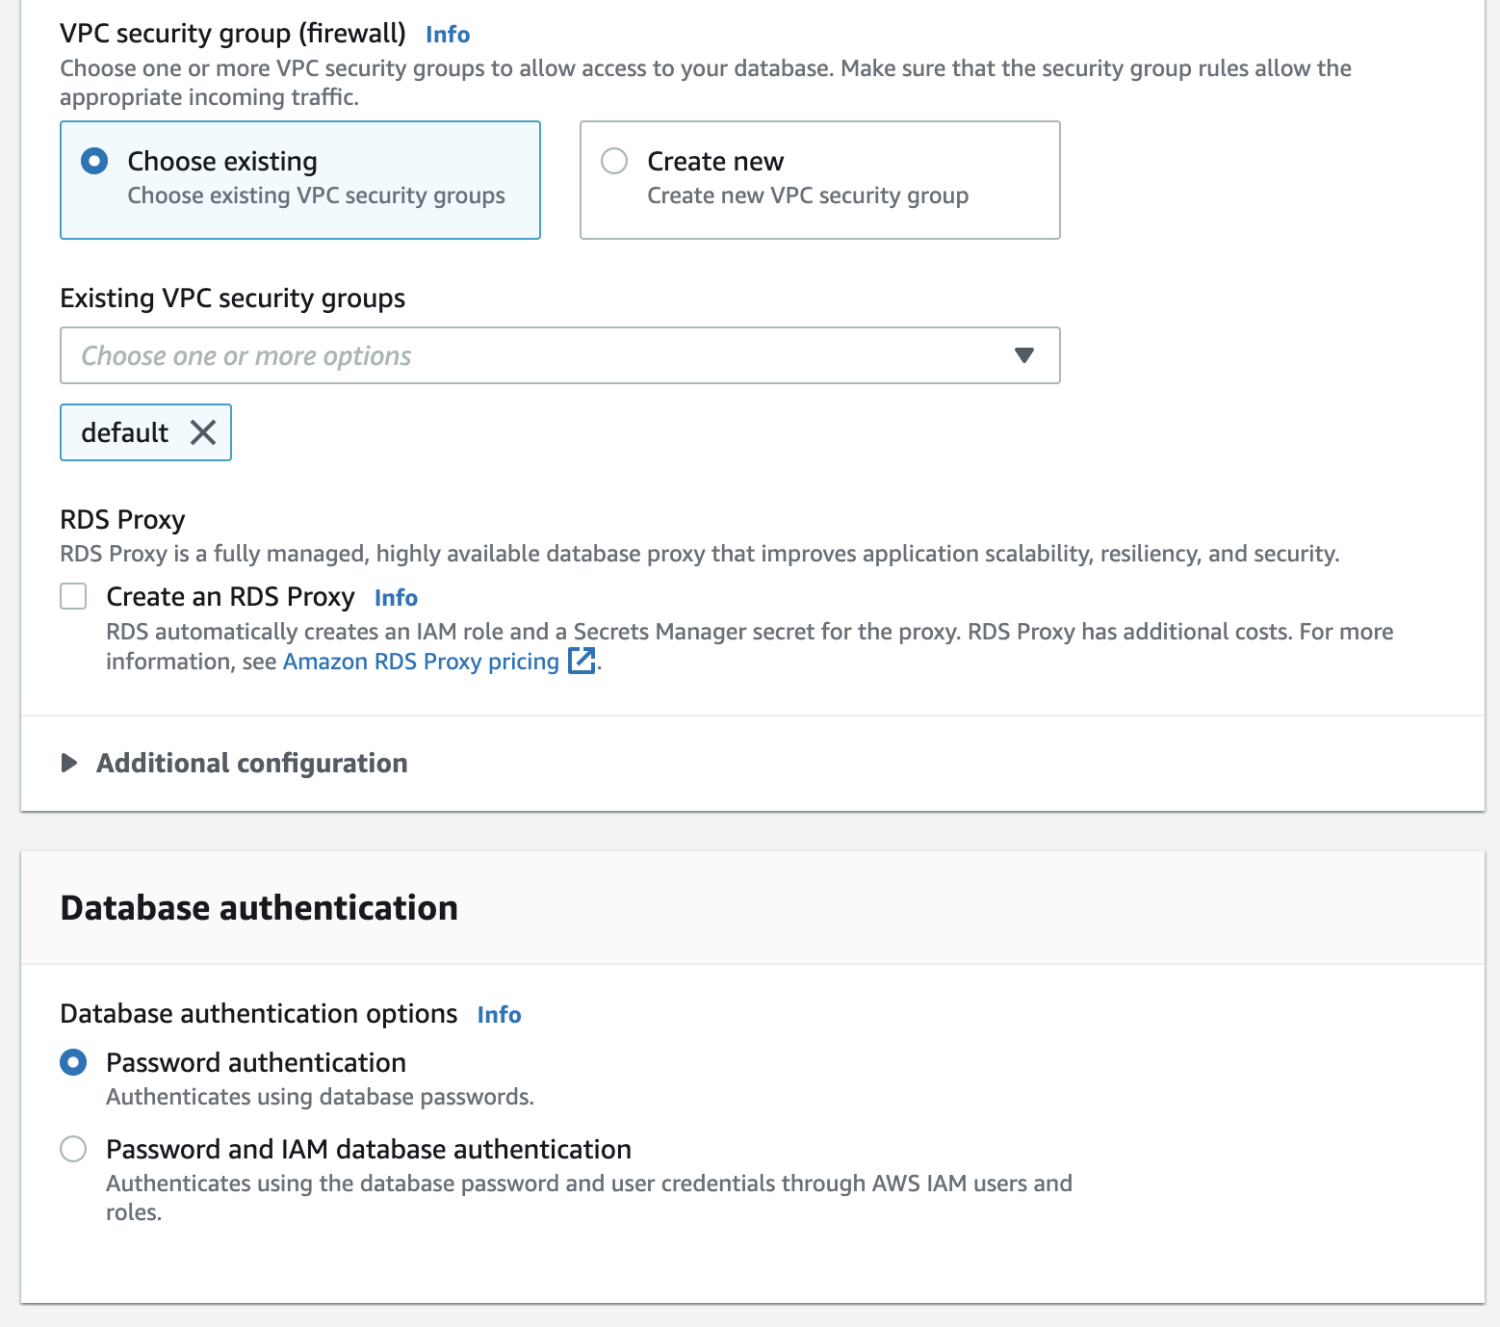This screenshot has height=1327, width=1500.
Task: Click the dropdown arrow in security groups selector
Action: [x=1023, y=355]
